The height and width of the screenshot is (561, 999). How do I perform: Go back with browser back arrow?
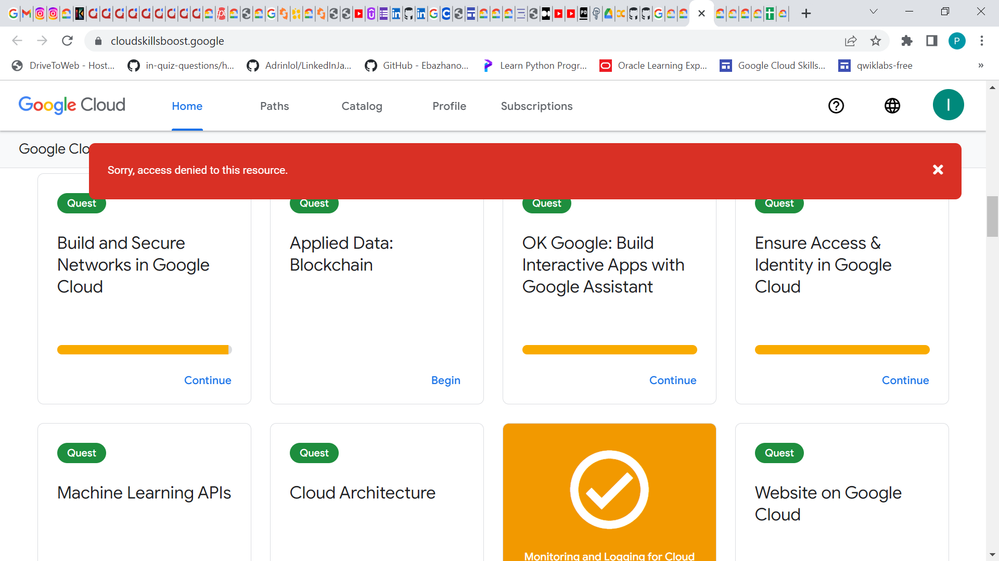(x=17, y=41)
